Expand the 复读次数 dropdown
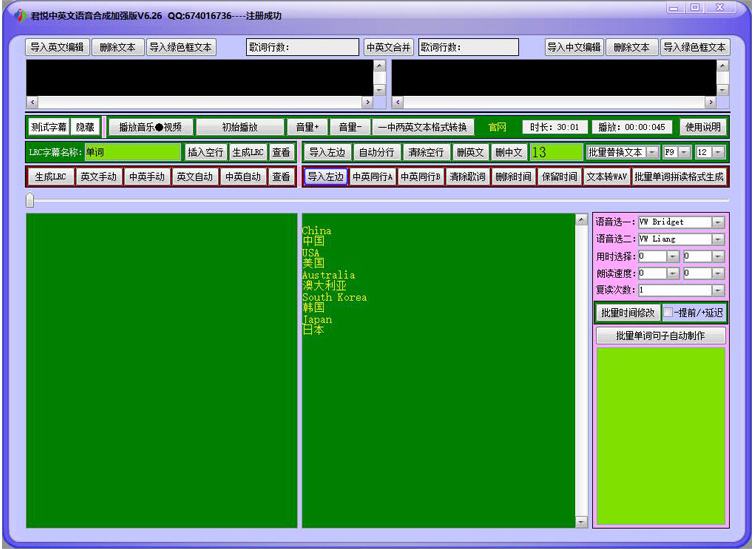 [717, 290]
